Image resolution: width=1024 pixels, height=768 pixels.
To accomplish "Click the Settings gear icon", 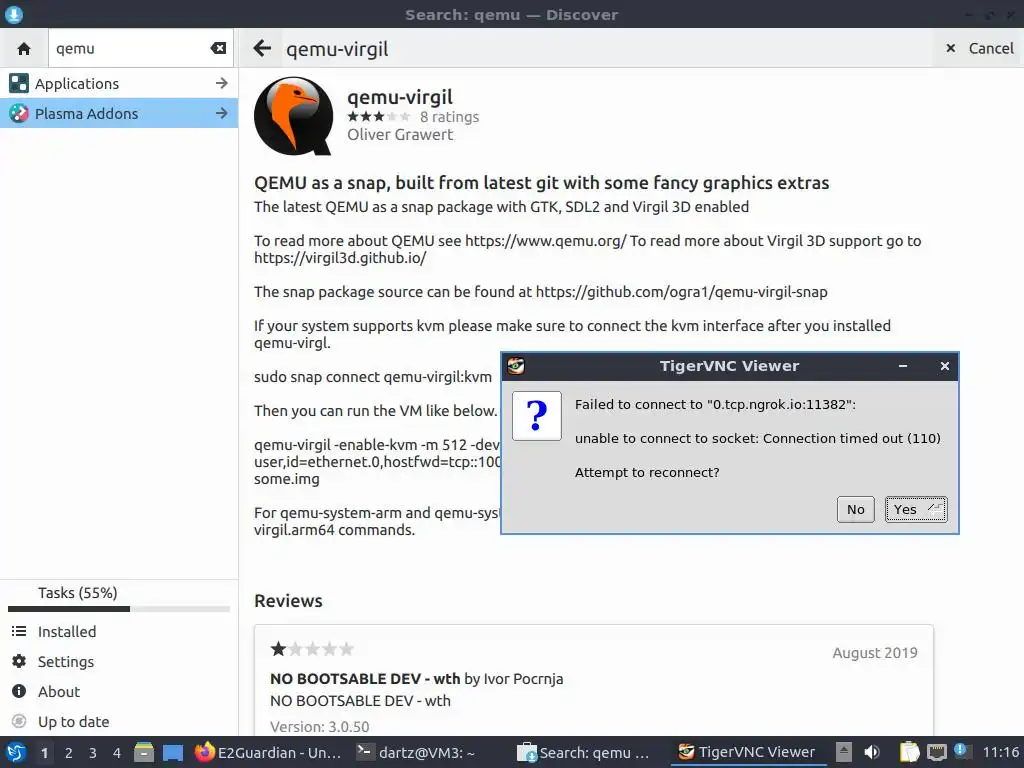I will pyautogui.click(x=19, y=661).
